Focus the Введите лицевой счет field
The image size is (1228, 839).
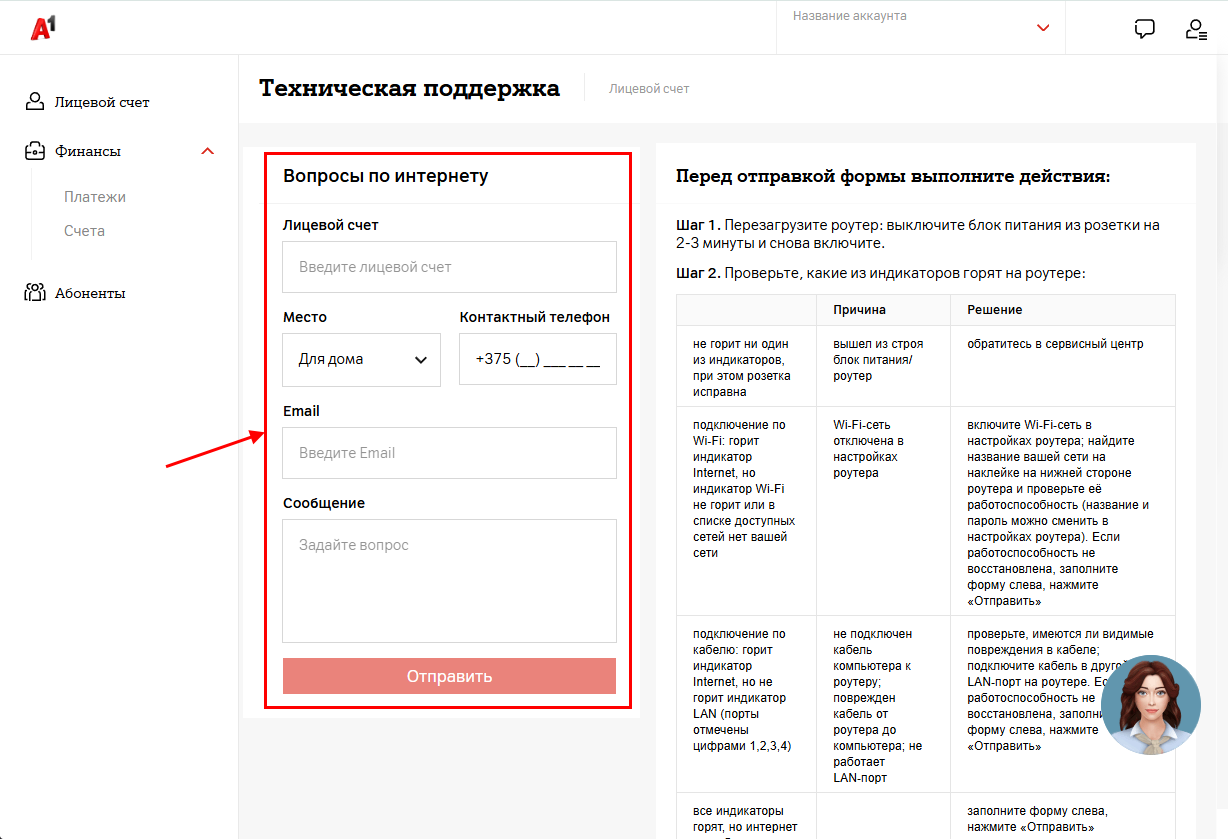tap(449, 267)
